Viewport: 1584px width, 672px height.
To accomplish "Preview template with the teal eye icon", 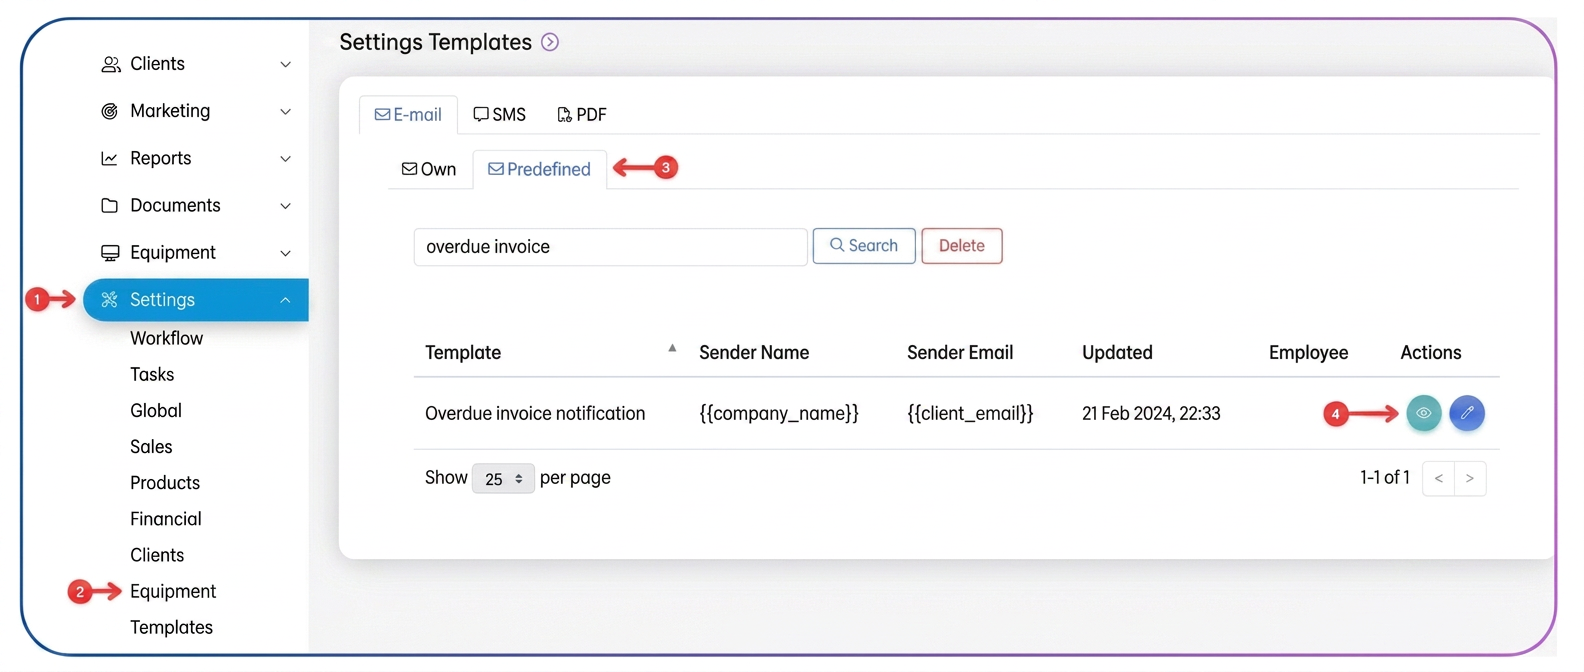I will click(x=1423, y=413).
